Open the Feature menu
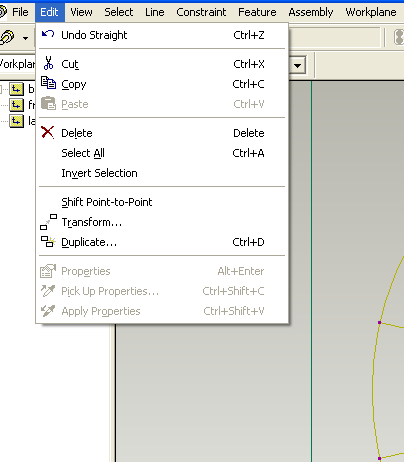This screenshot has width=404, height=462. (x=257, y=12)
